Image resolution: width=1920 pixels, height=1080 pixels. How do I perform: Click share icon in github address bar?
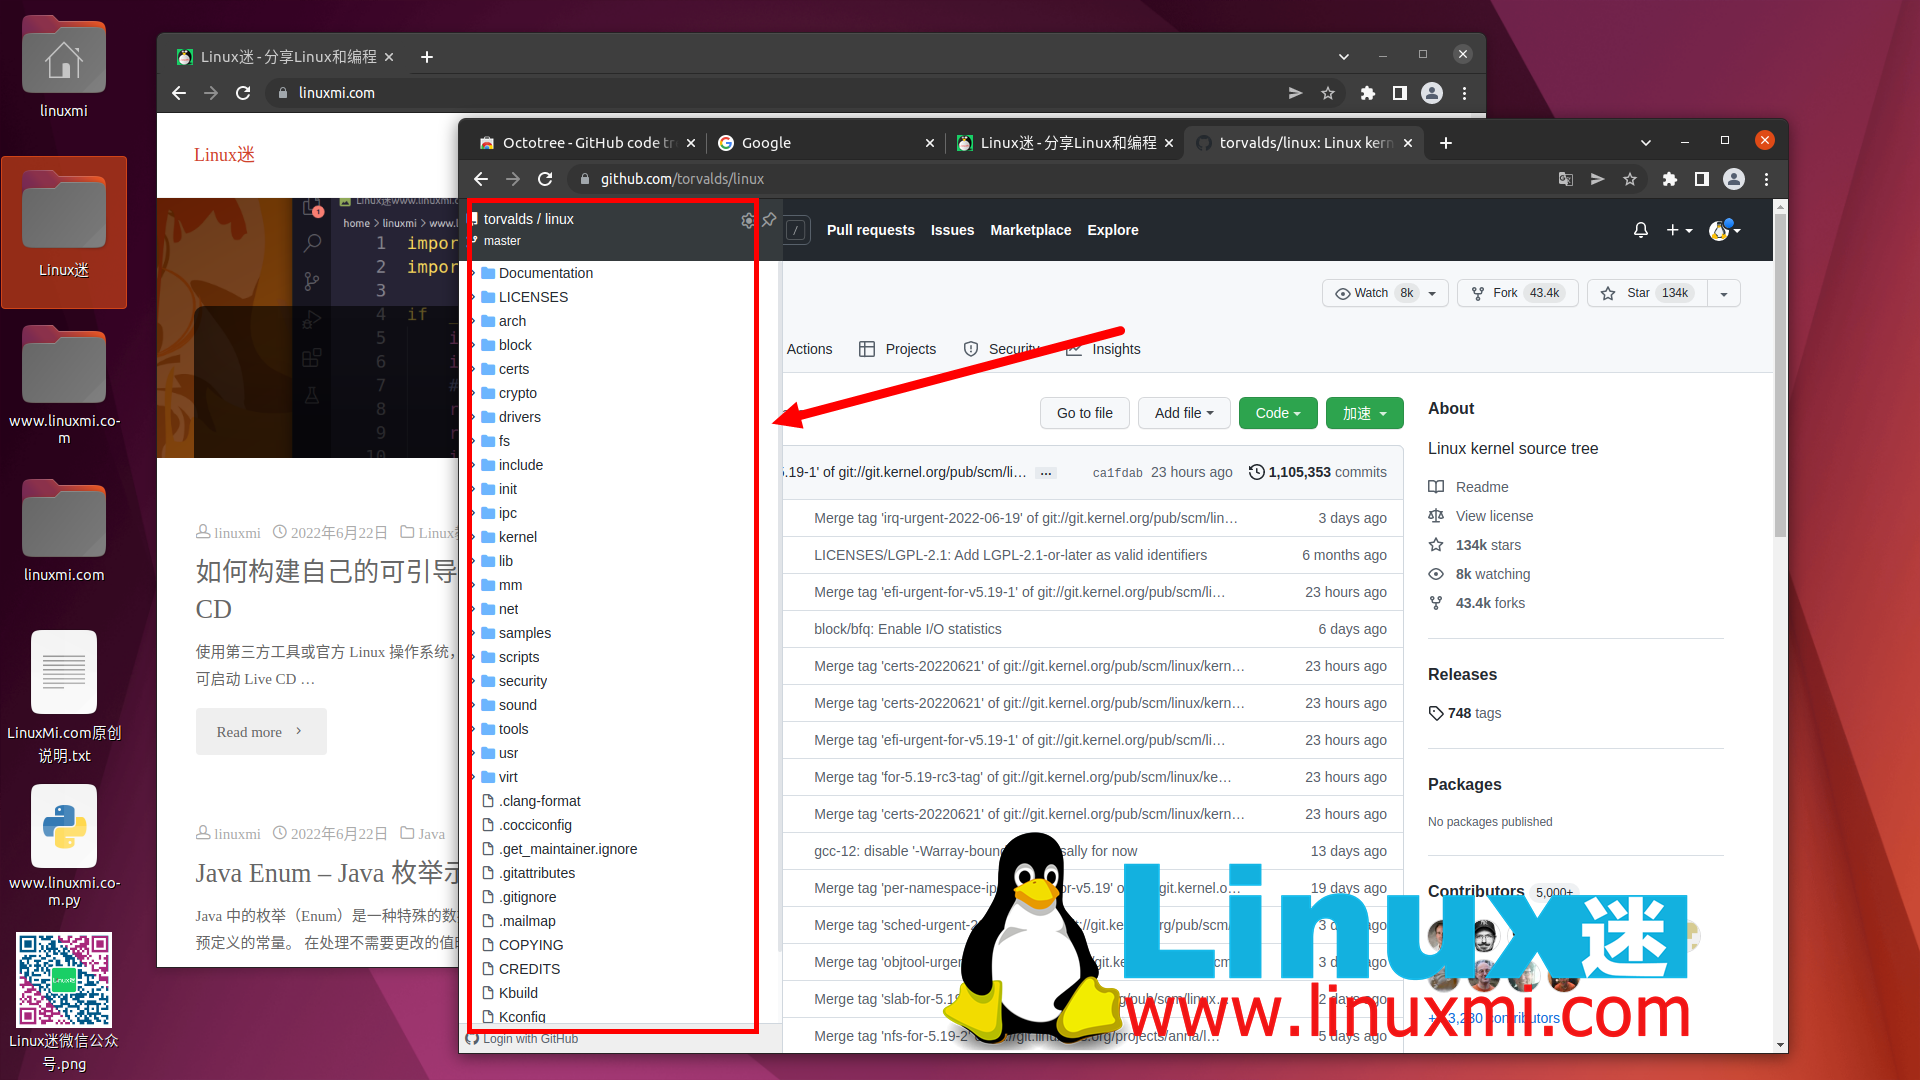click(1597, 179)
